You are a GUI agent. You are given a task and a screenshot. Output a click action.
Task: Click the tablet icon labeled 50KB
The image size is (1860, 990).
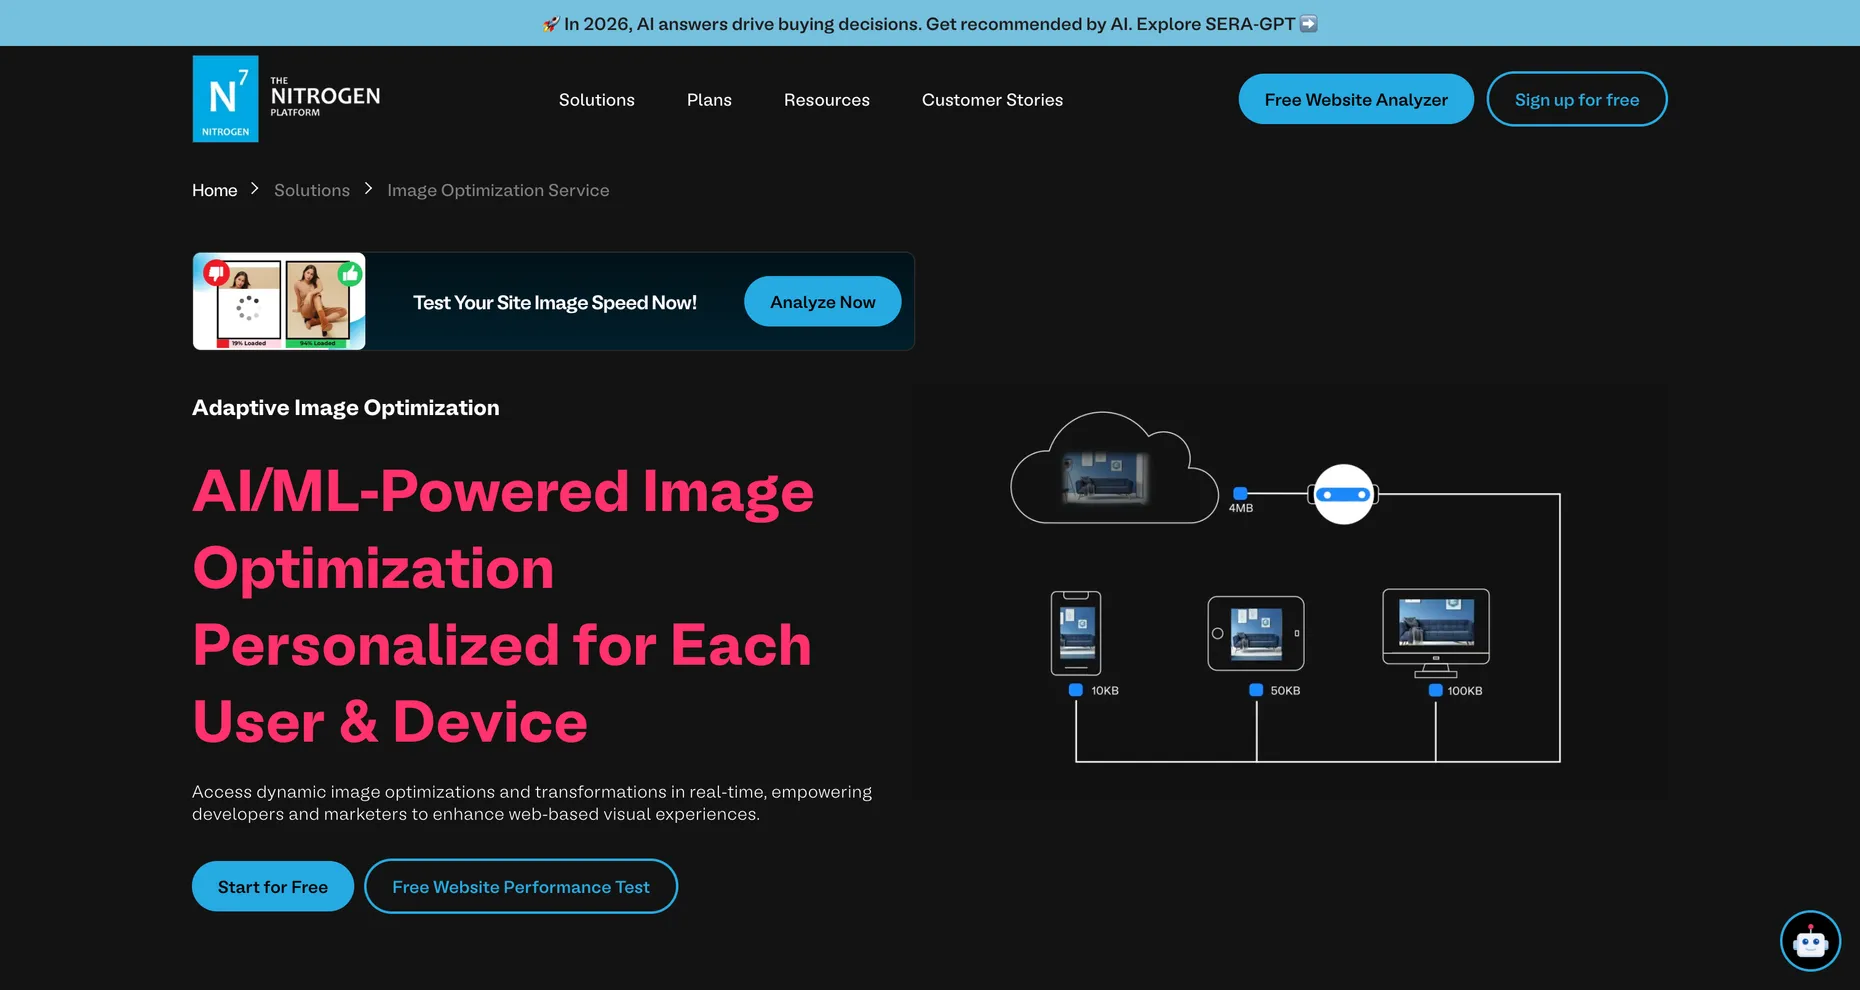[x=1256, y=633]
